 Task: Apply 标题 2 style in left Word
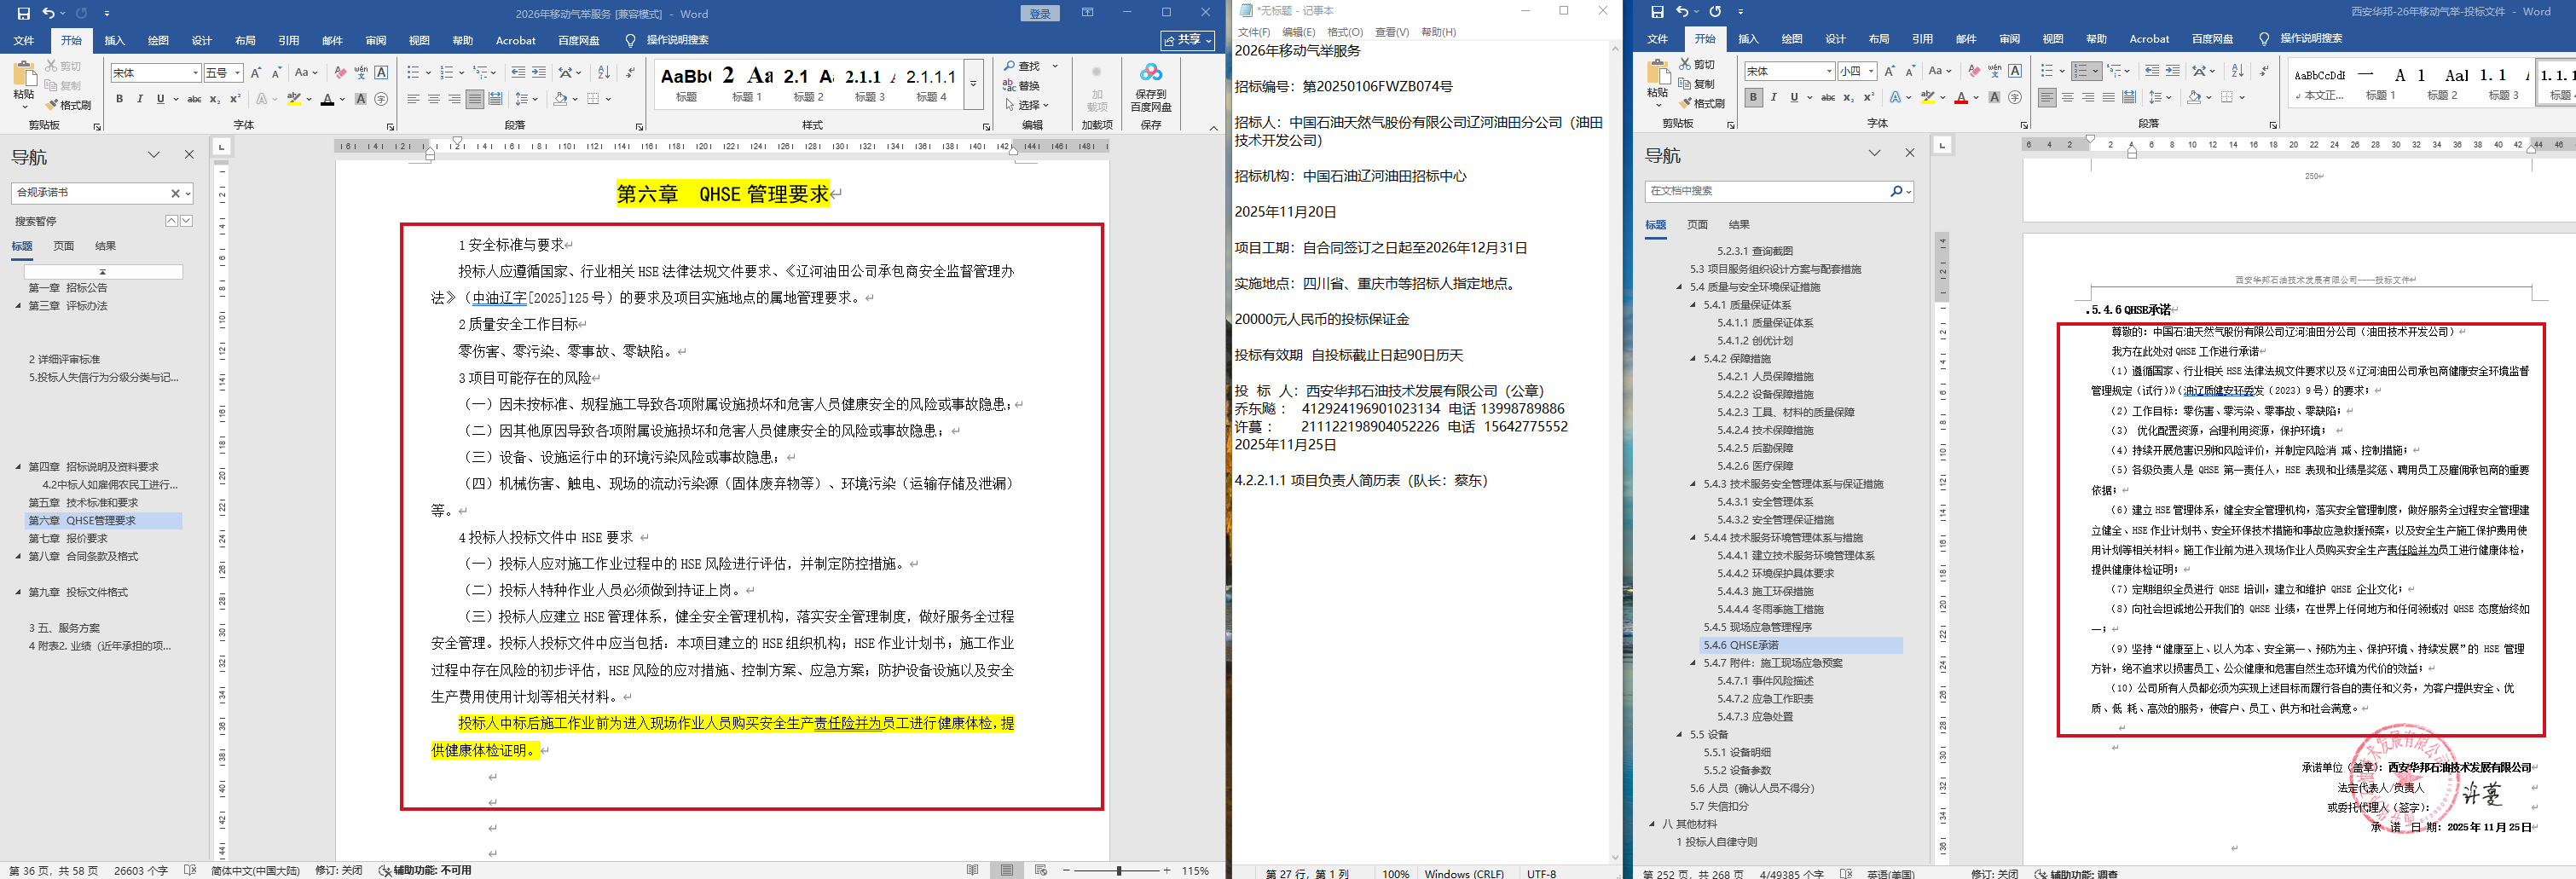[808, 83]
